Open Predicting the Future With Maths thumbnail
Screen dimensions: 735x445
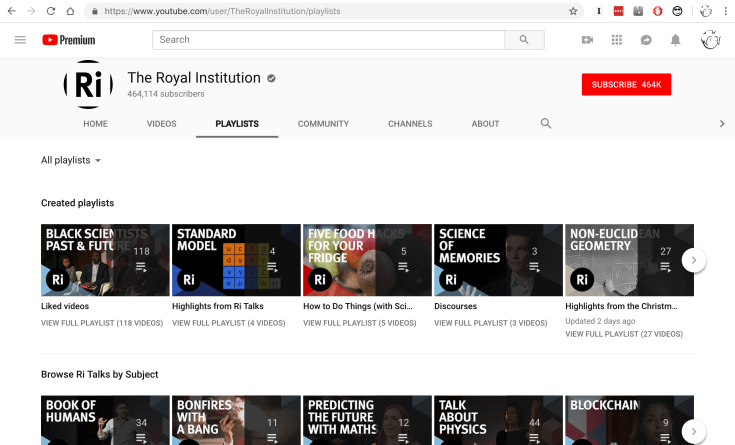368,420
